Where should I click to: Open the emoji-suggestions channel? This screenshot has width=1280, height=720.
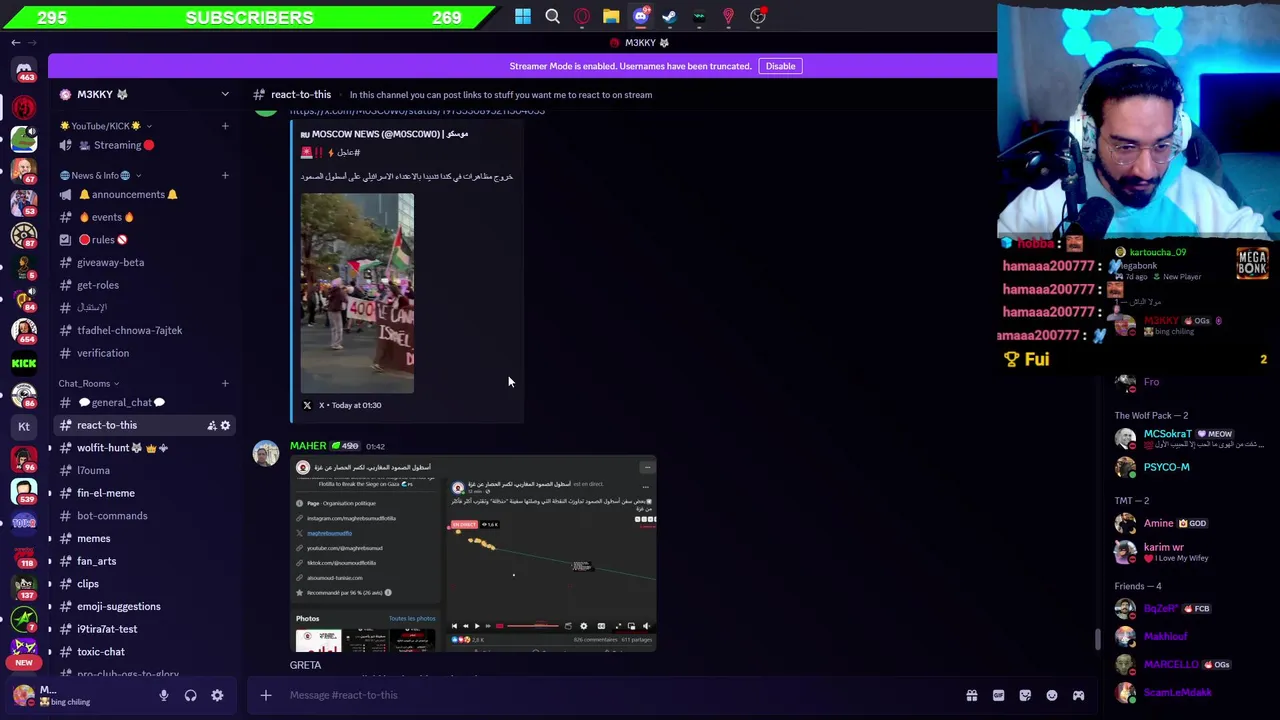[143, 607]
